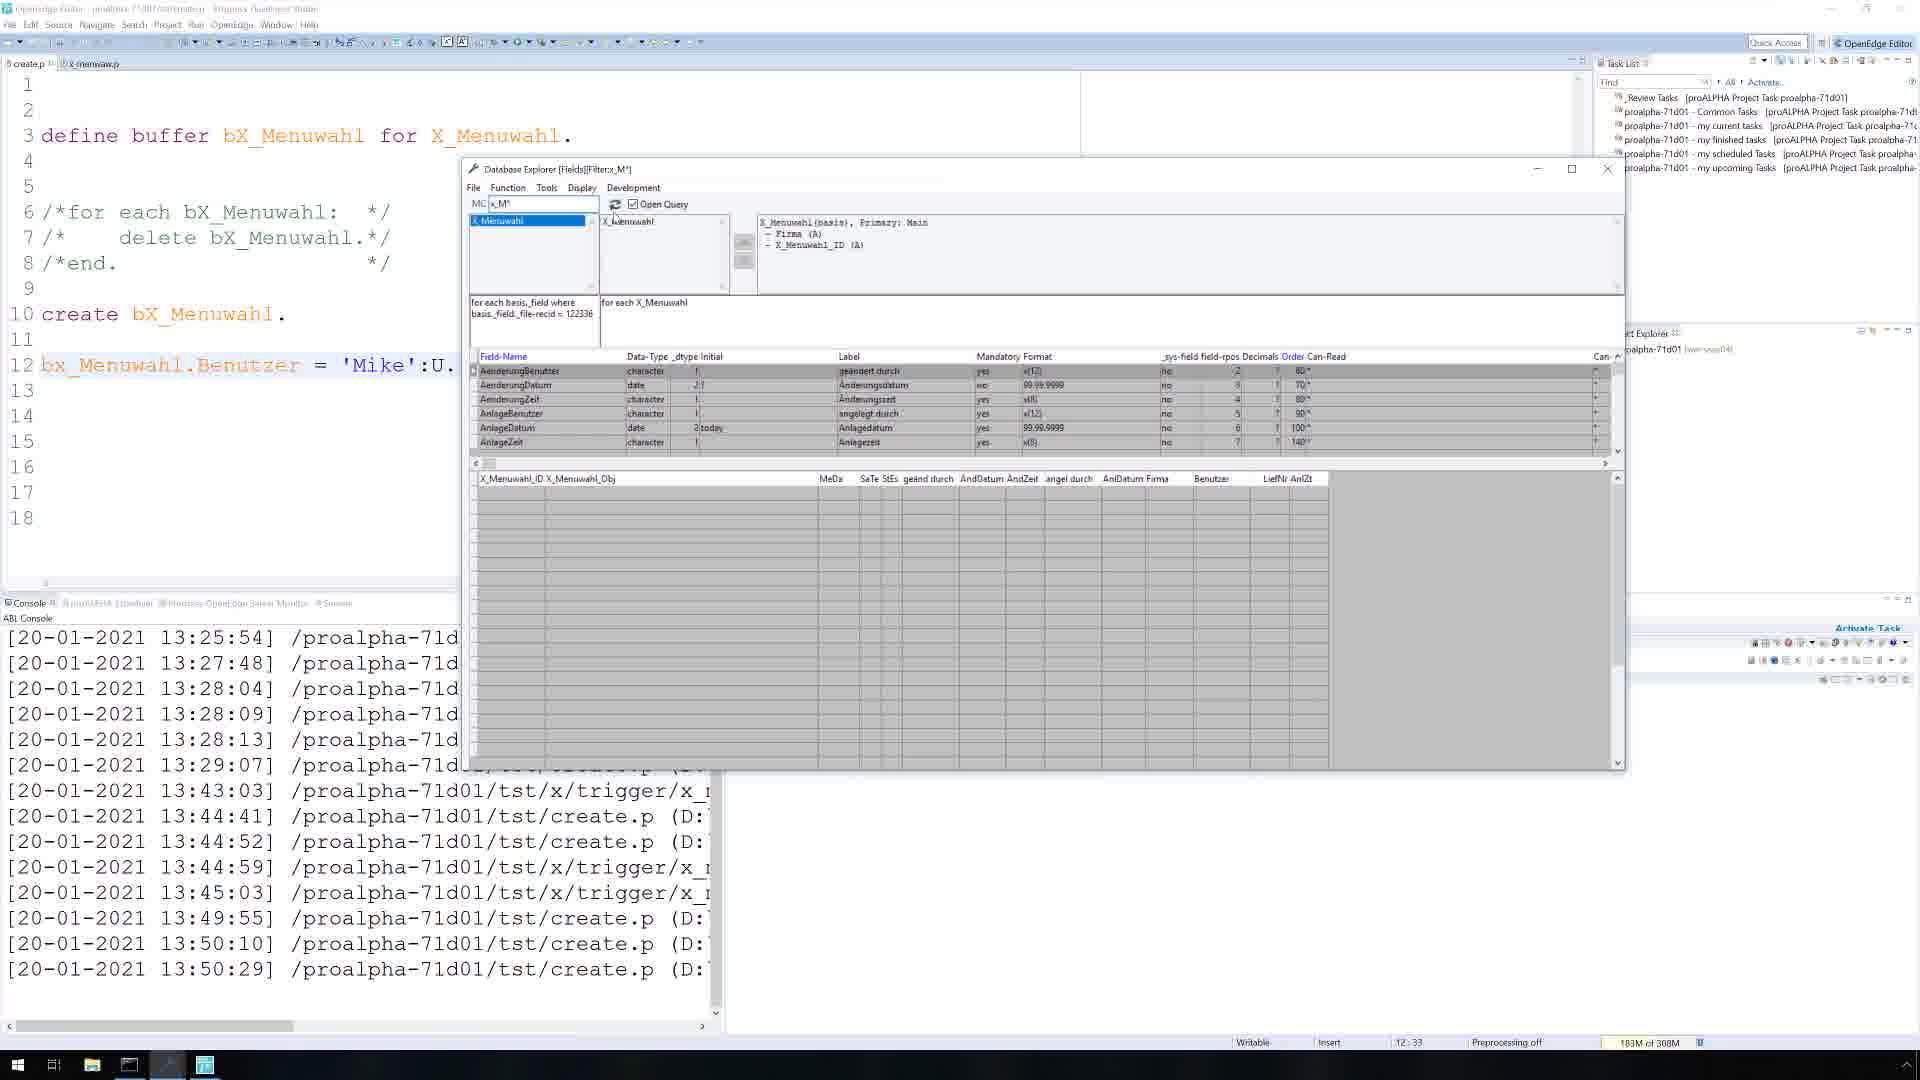Open the Development menu in Database Explorer
1920x1080 pixels.
633,188
